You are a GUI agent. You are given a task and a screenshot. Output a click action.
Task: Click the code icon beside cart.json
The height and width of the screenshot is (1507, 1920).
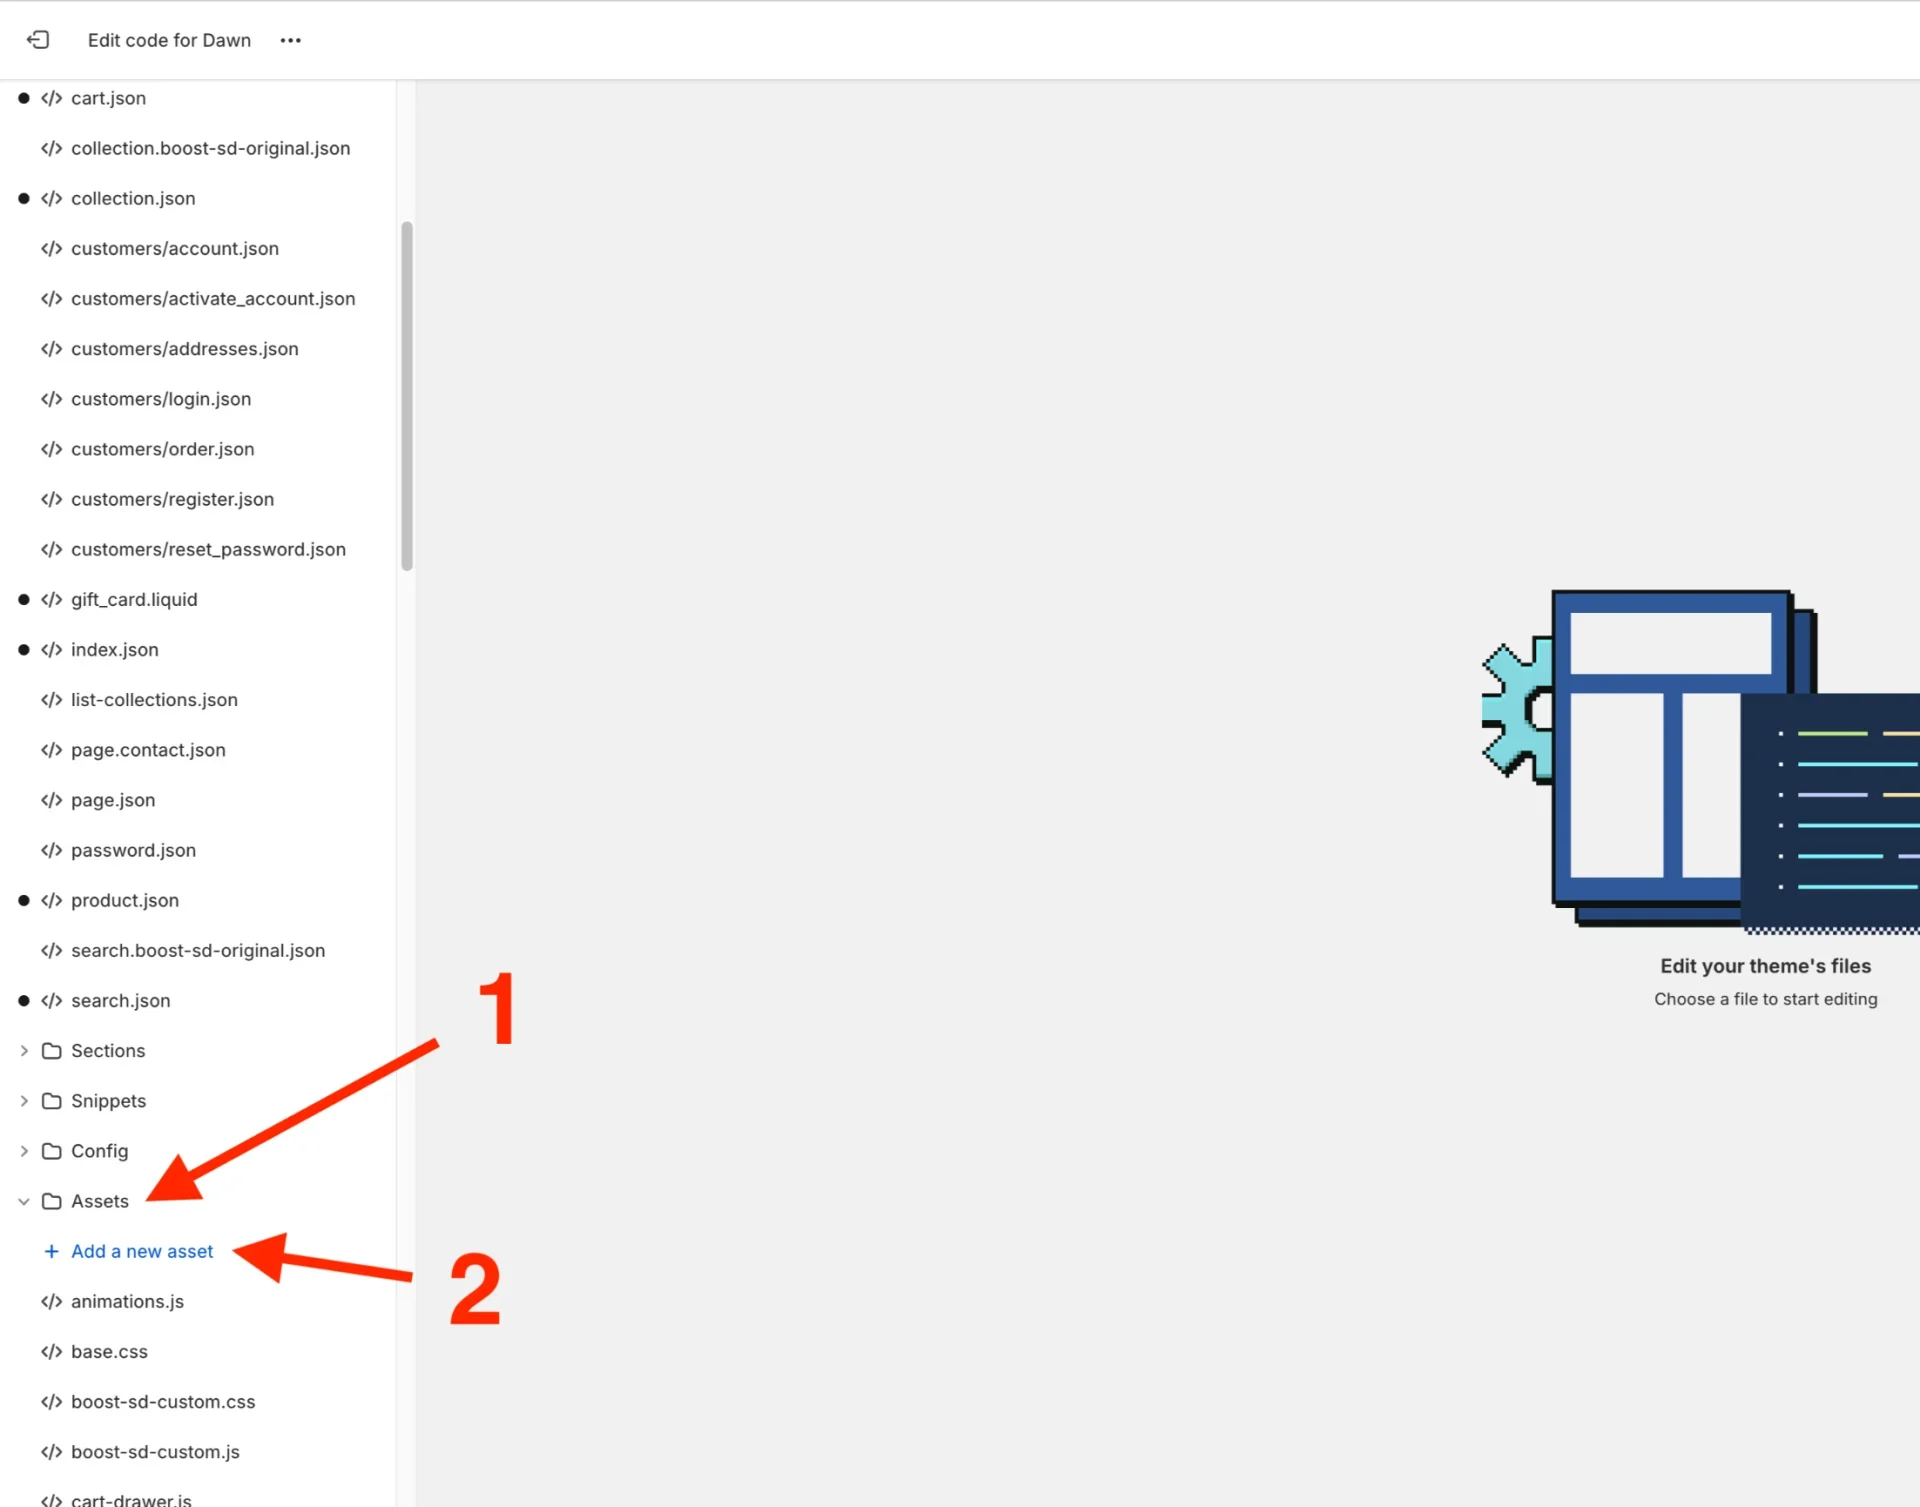[x=51, y=98]
